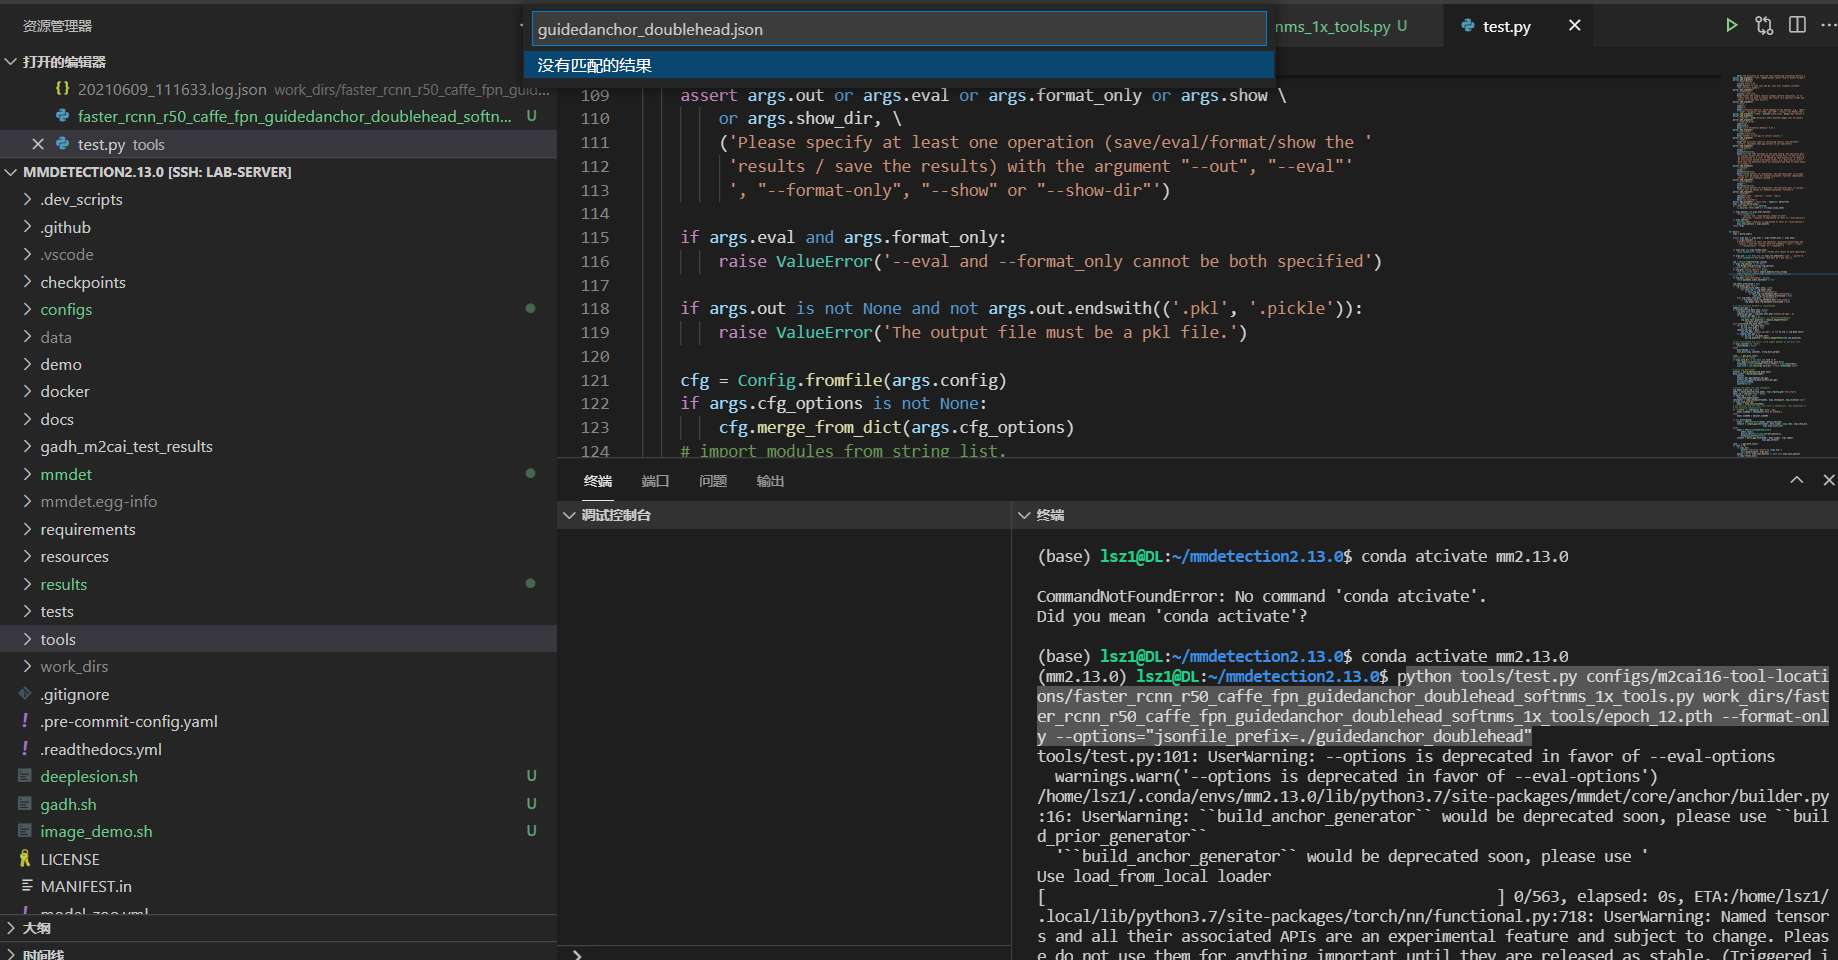Viewport: 1838px width, 960px height.
Task: Collapse the 终端 section header
Action: tap(1025, 515)
